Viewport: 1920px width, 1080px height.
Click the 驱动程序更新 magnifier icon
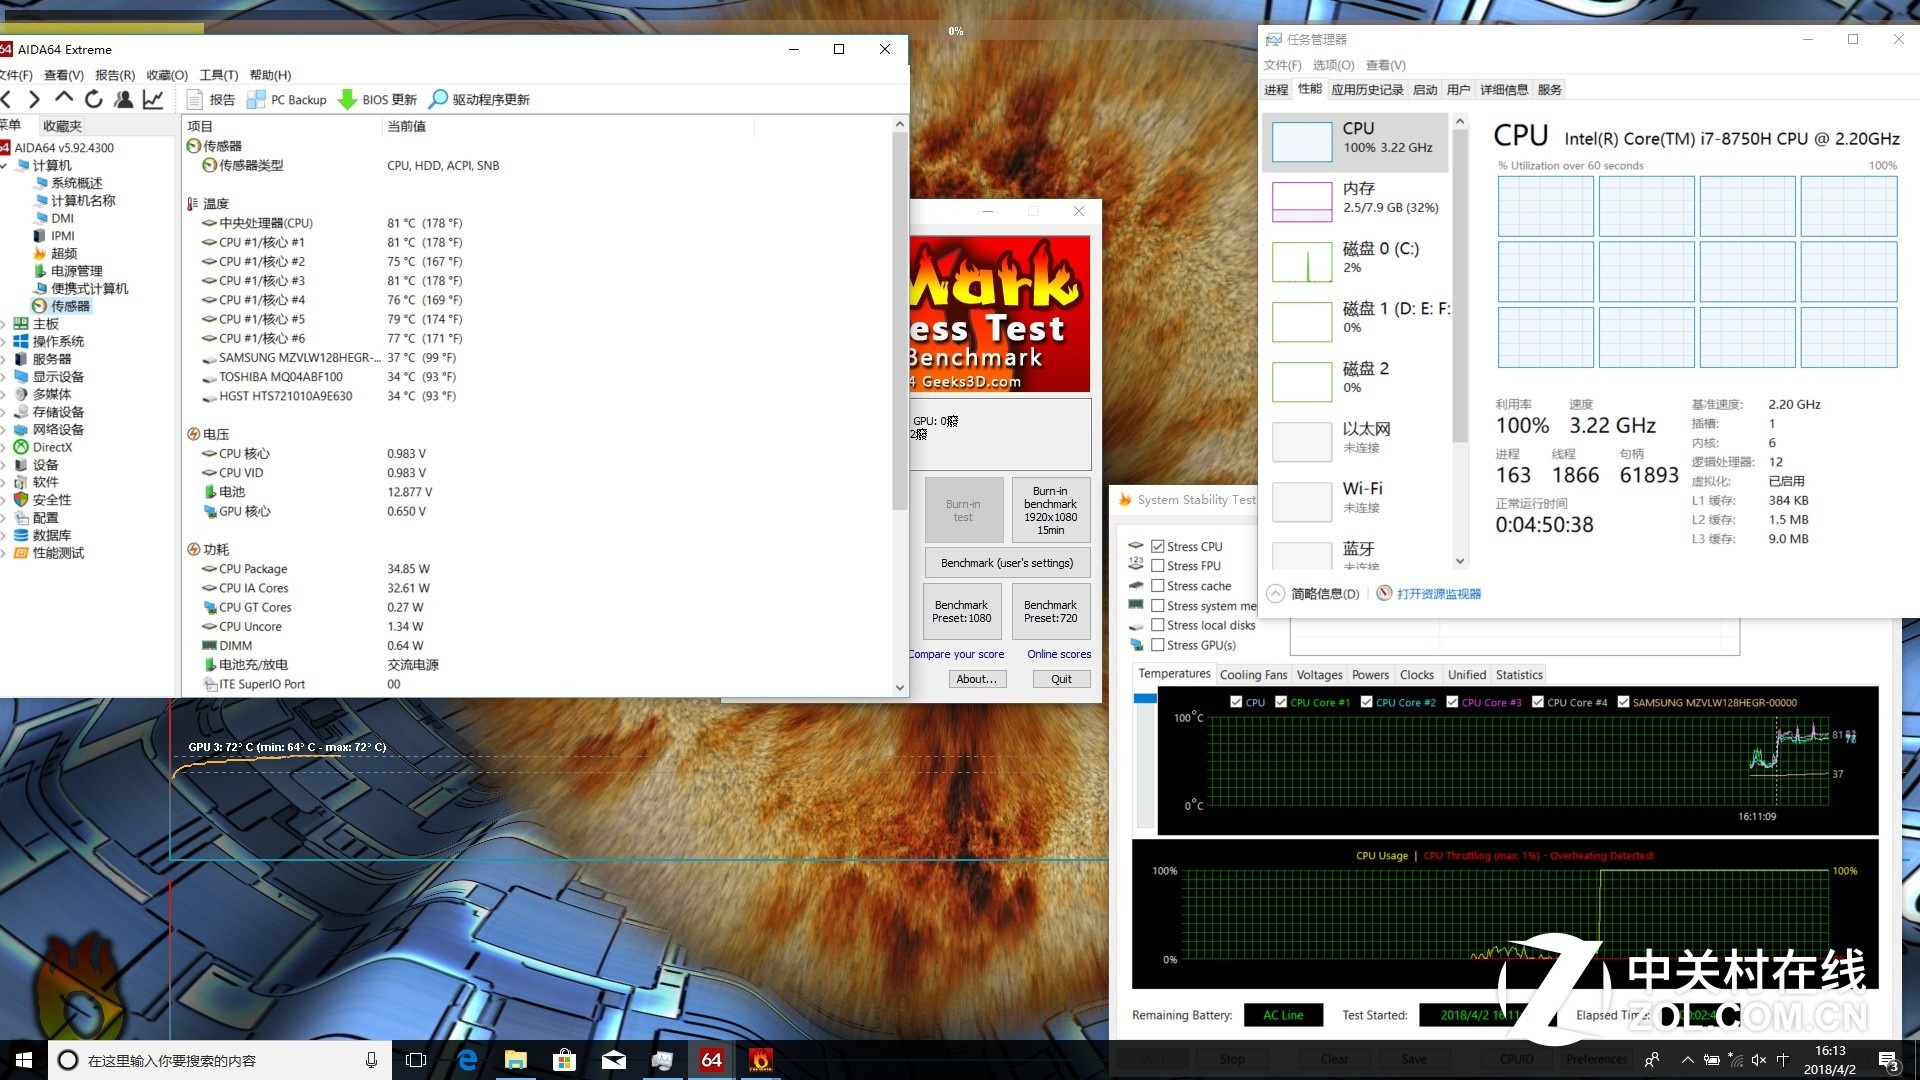point(438,99)
